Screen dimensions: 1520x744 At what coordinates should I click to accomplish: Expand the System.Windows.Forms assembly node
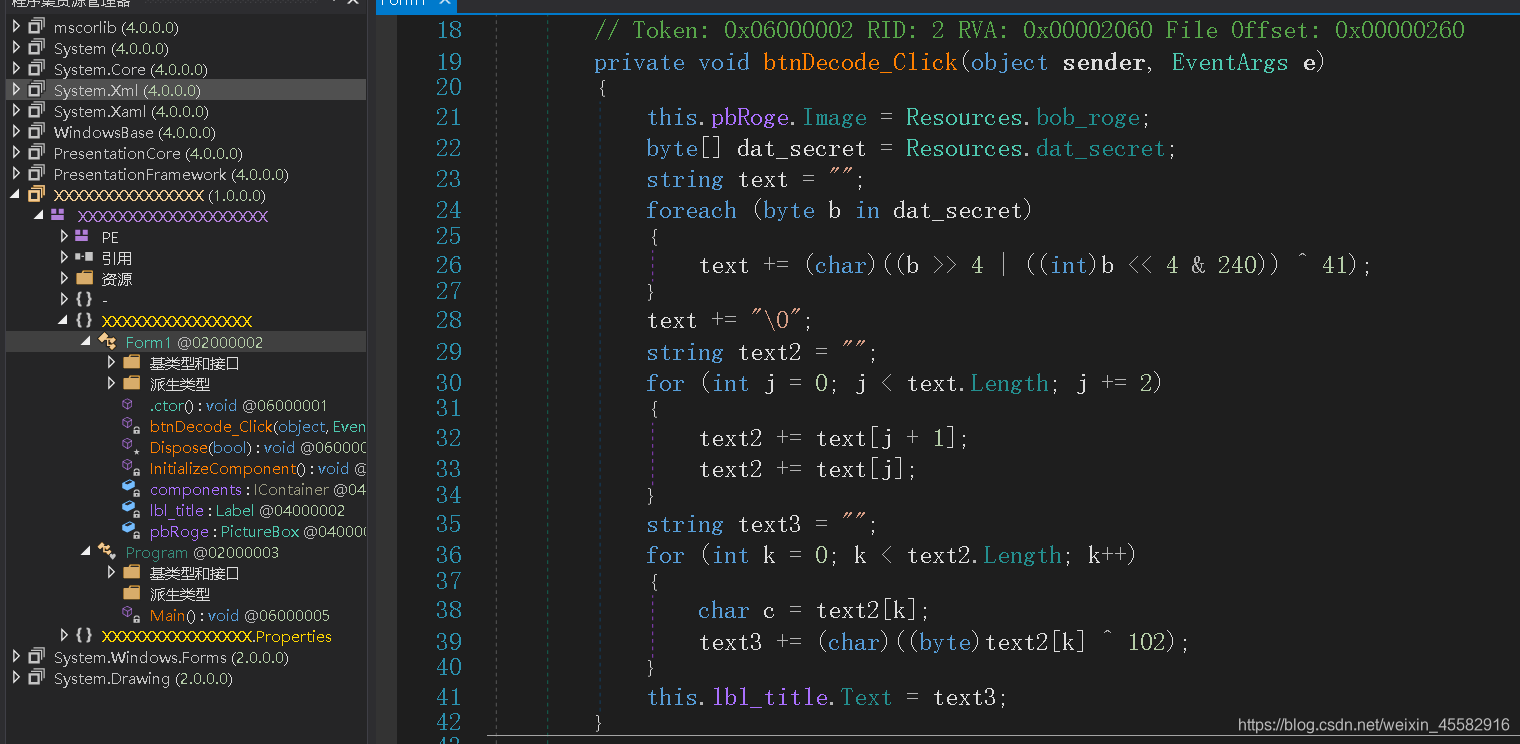pos(16,657)
